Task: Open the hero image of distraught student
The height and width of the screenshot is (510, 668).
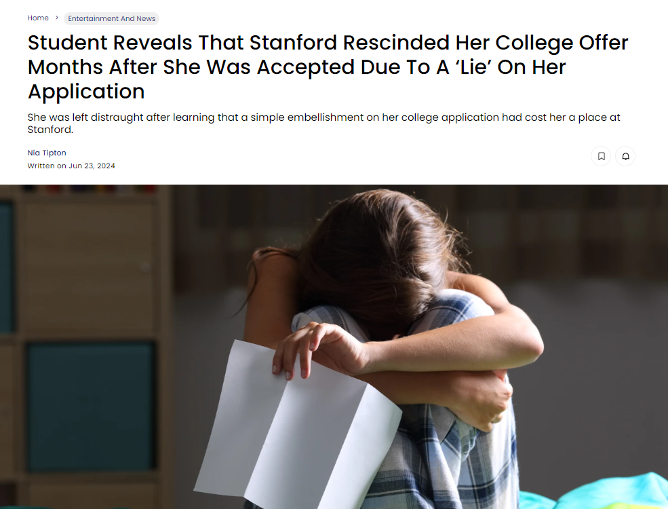Action: pos(334,347)
